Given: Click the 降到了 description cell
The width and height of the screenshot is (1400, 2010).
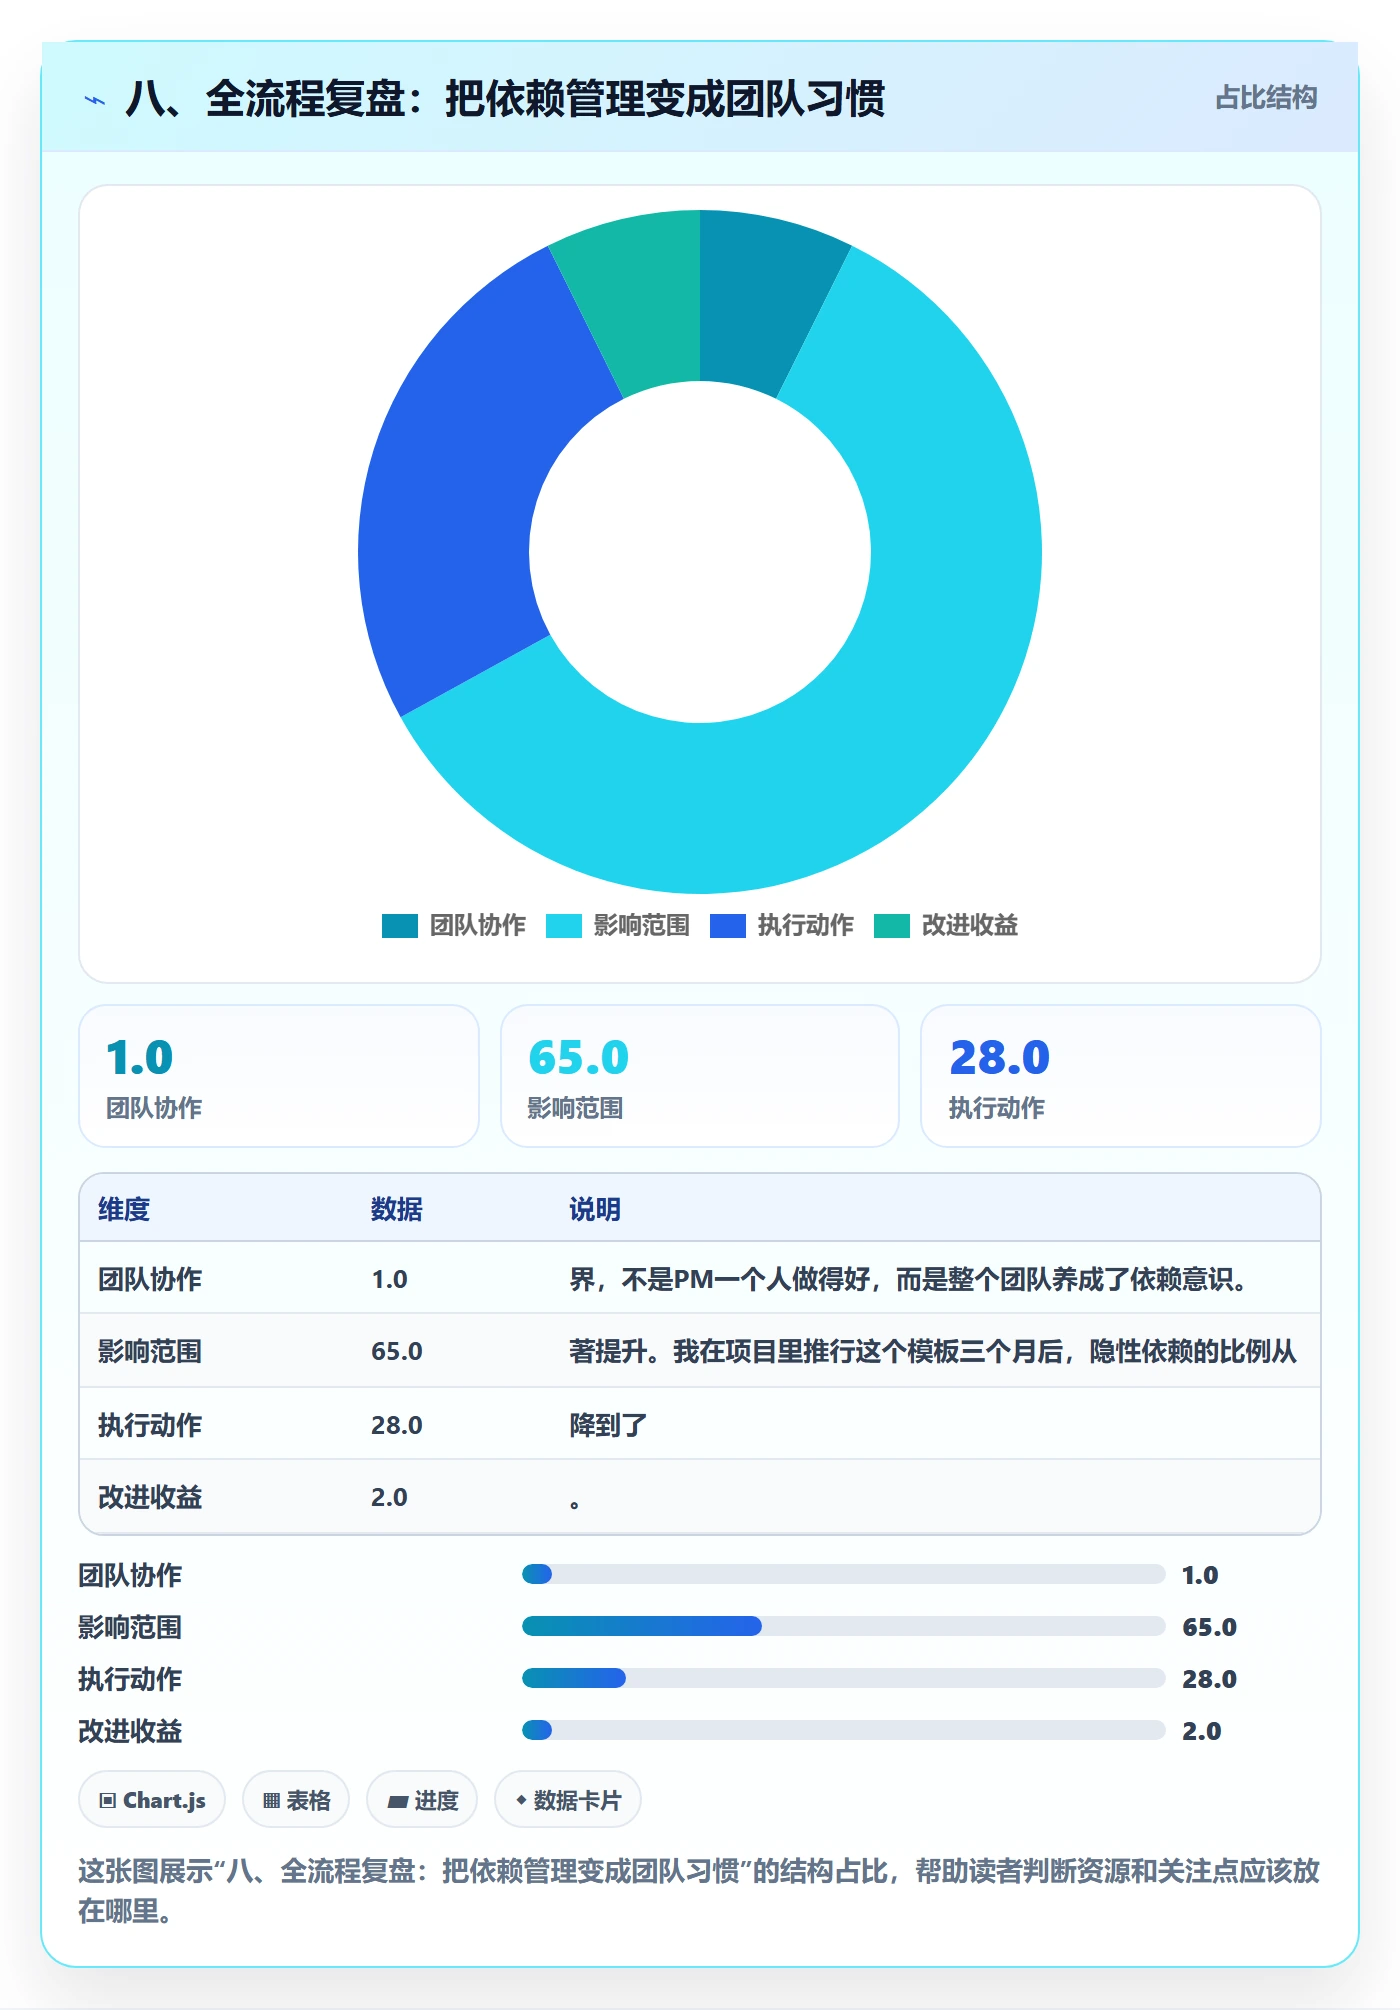Looking at the screenshot, I should pos(608,1425).
